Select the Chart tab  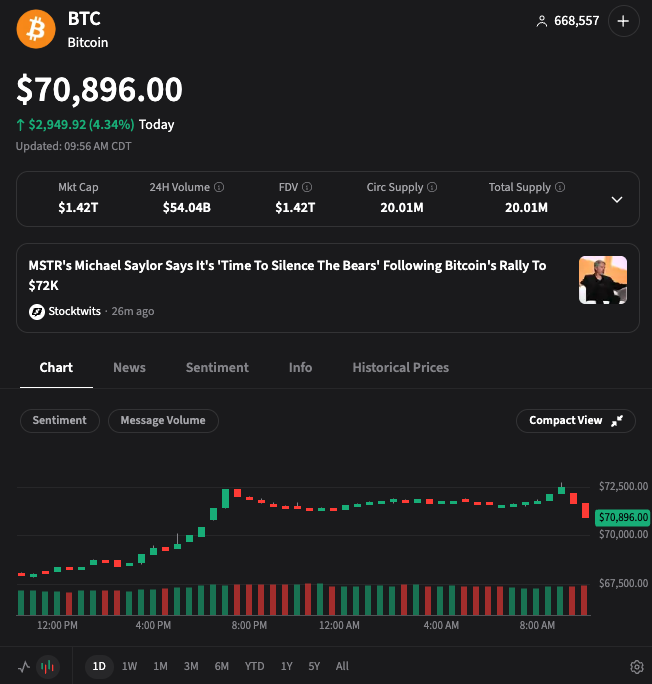coord(56,367)
